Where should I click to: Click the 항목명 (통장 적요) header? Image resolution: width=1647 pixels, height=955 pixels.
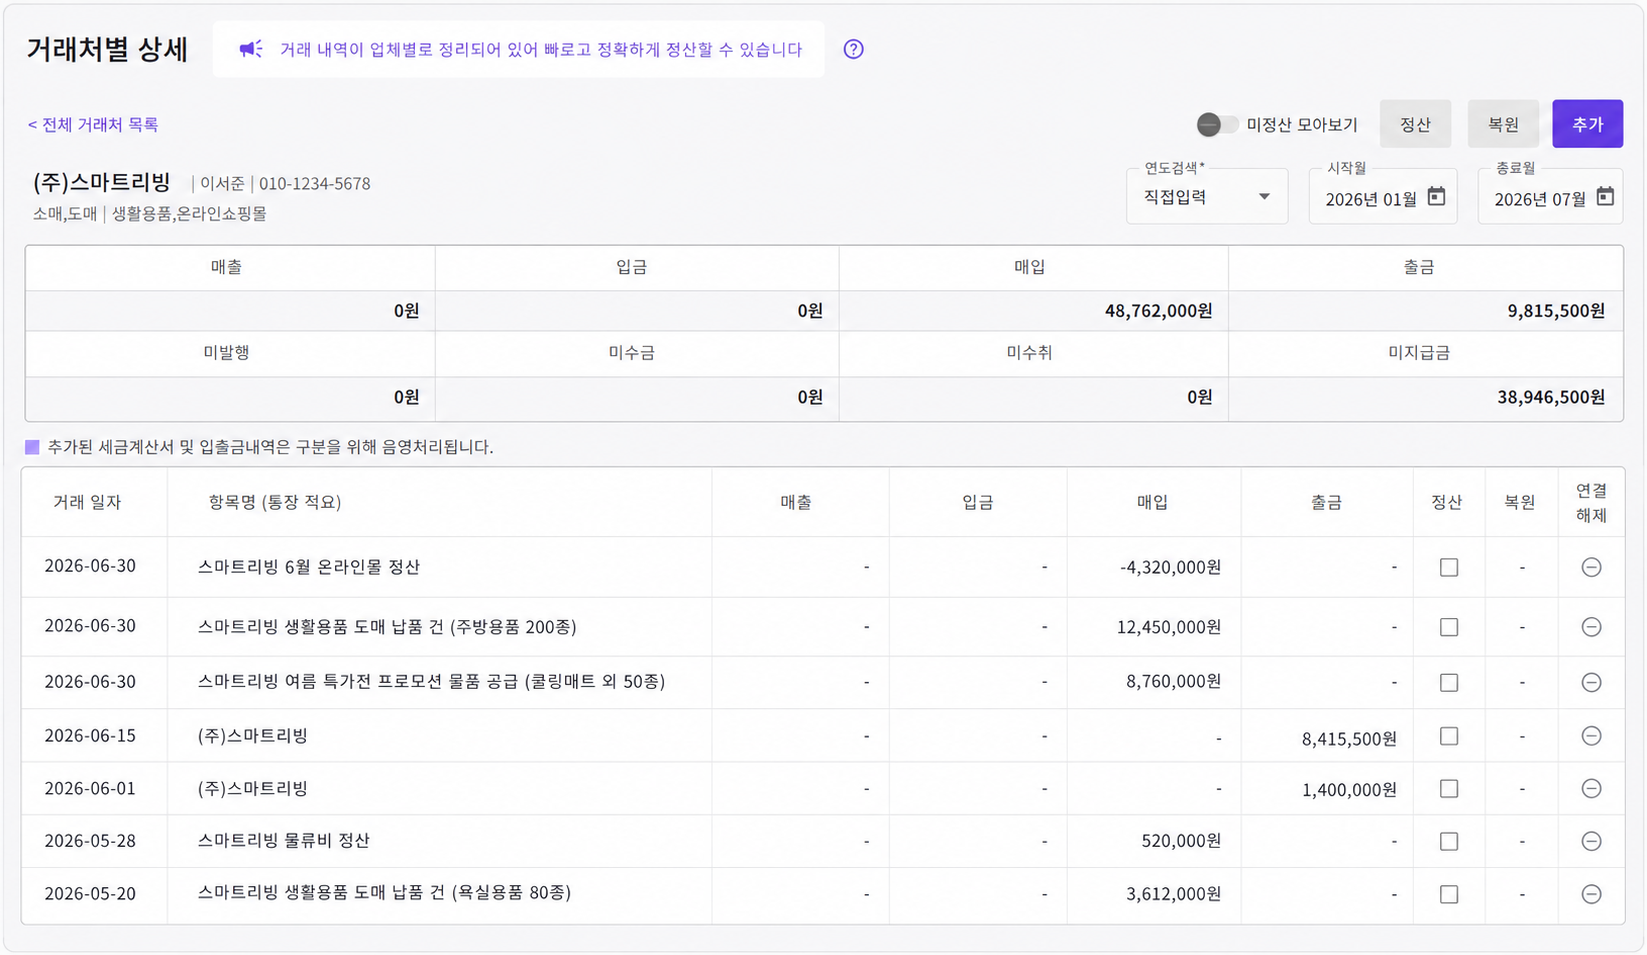275,502
